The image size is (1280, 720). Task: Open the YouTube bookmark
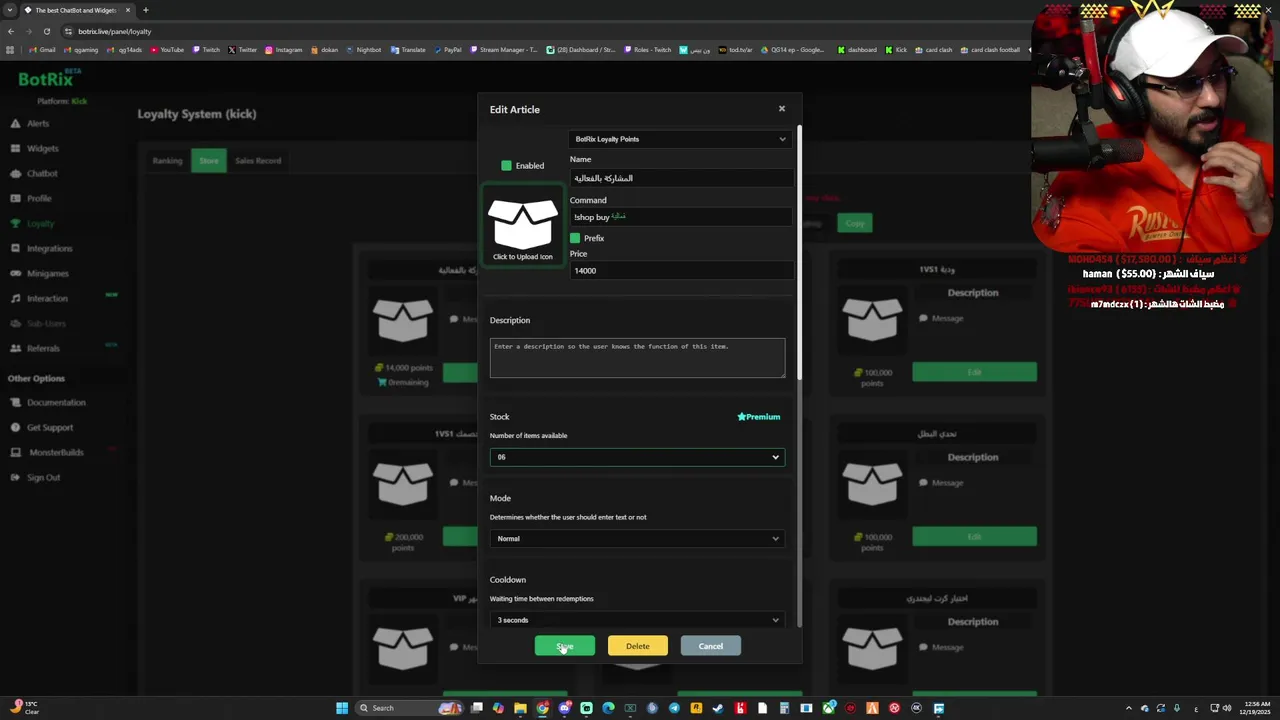coord(167,50)
